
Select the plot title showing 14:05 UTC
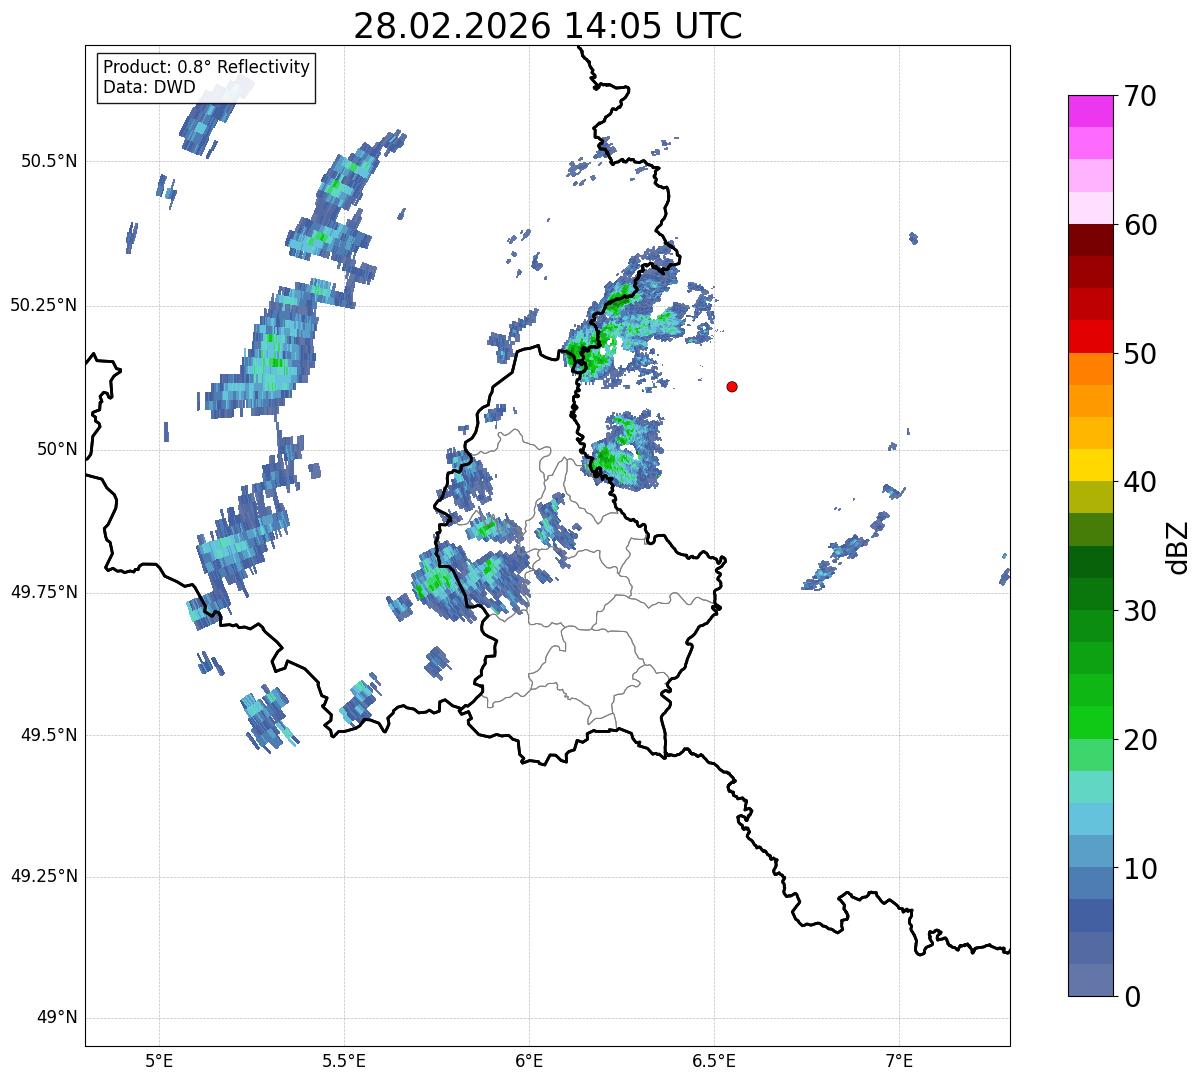[548, 26]
